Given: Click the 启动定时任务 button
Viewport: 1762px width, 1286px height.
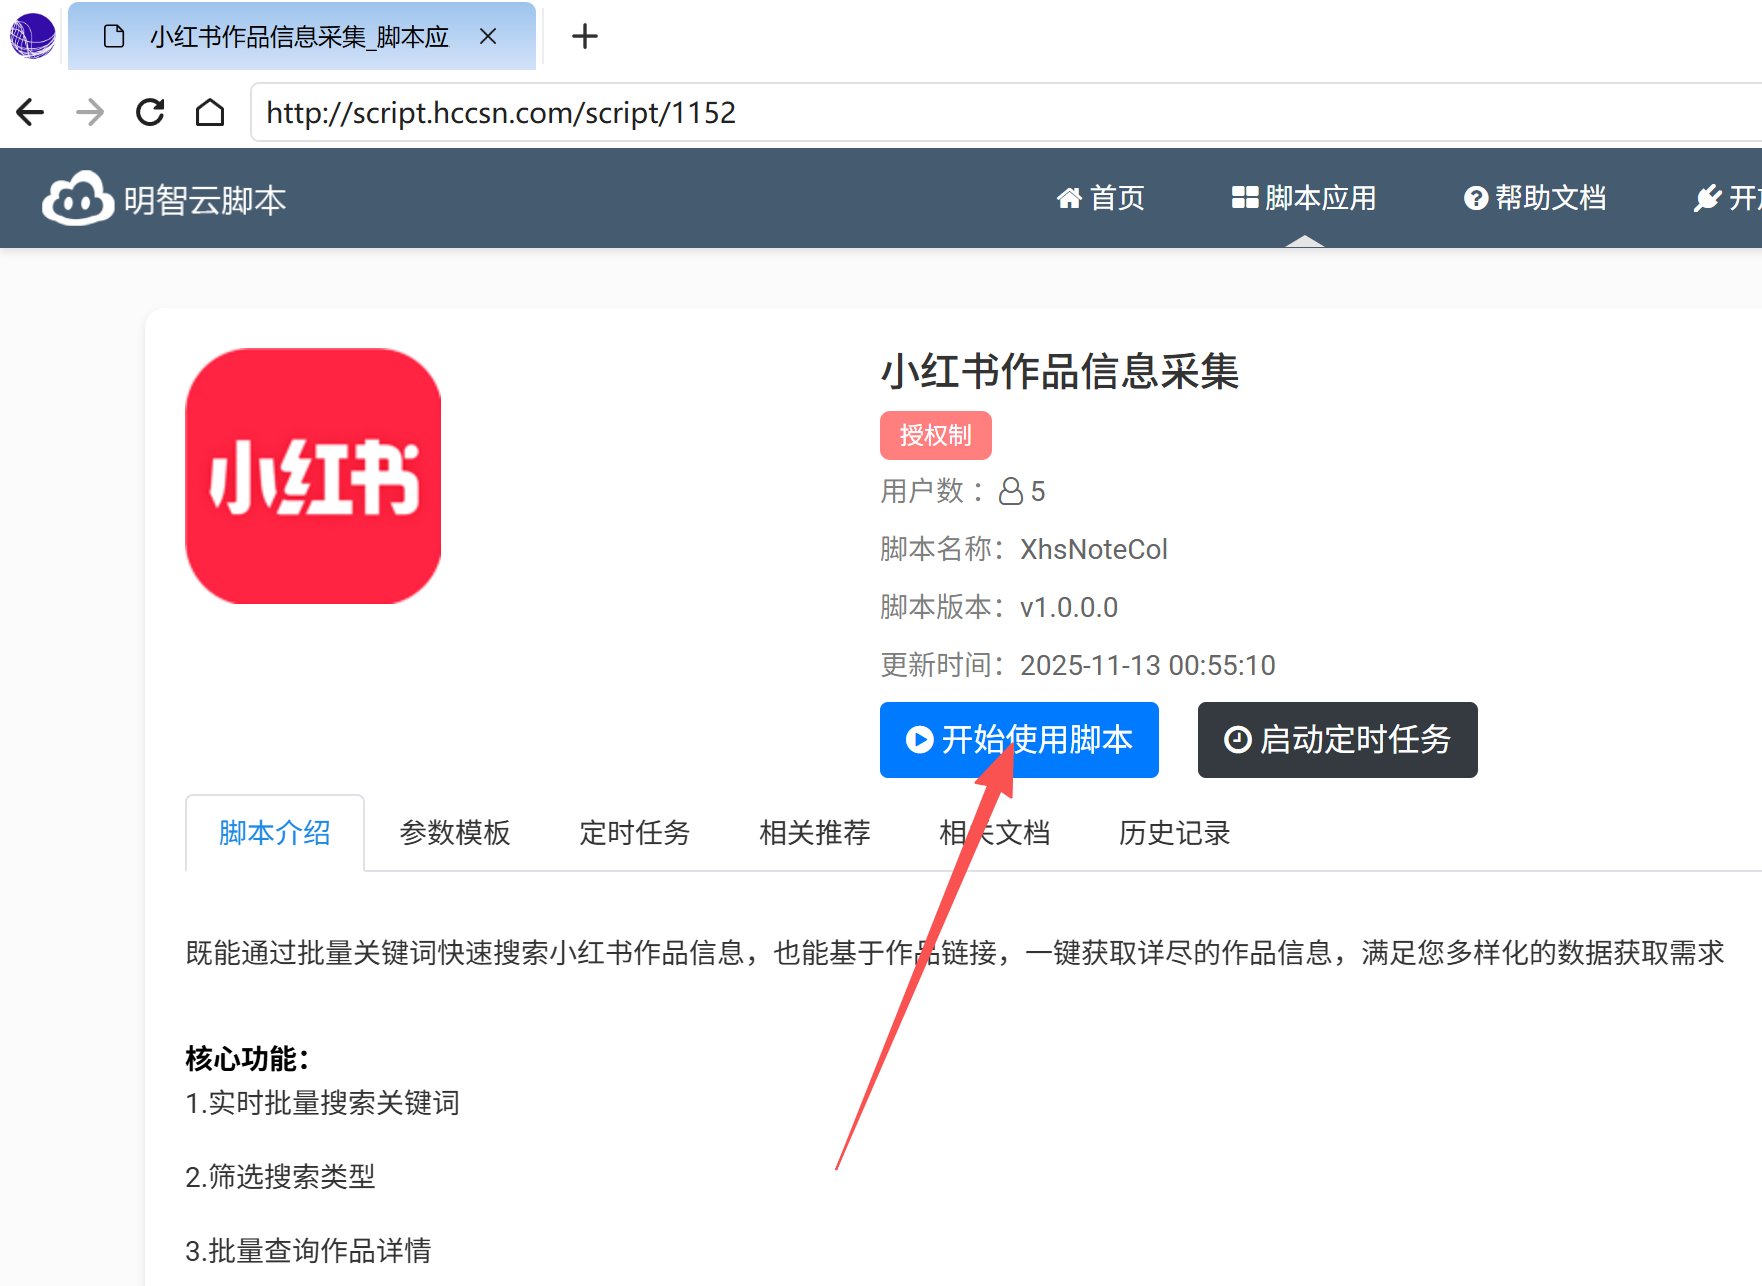Looking at the screenshot, I should pos(1337,740).
